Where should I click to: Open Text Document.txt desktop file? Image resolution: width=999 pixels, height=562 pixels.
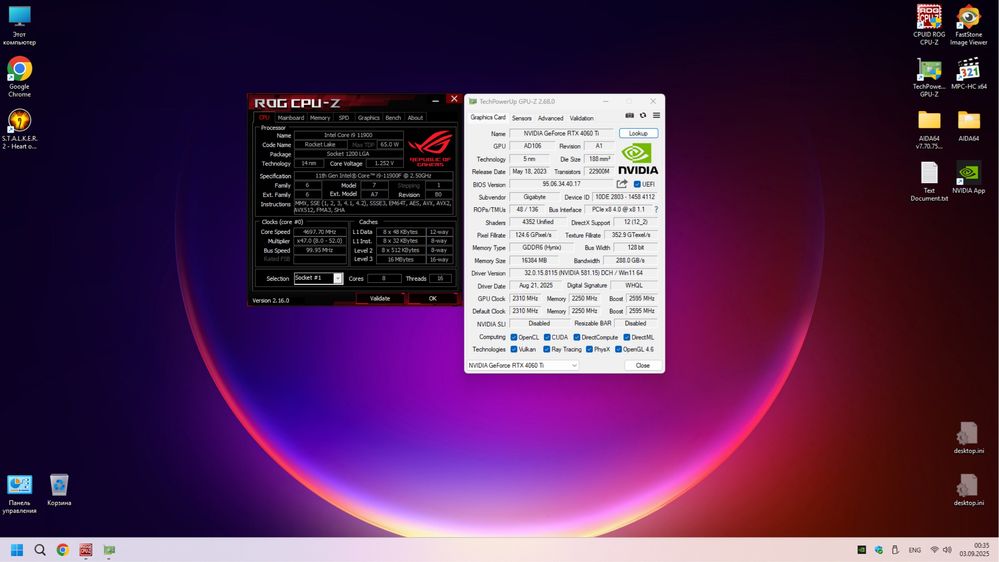929,182
